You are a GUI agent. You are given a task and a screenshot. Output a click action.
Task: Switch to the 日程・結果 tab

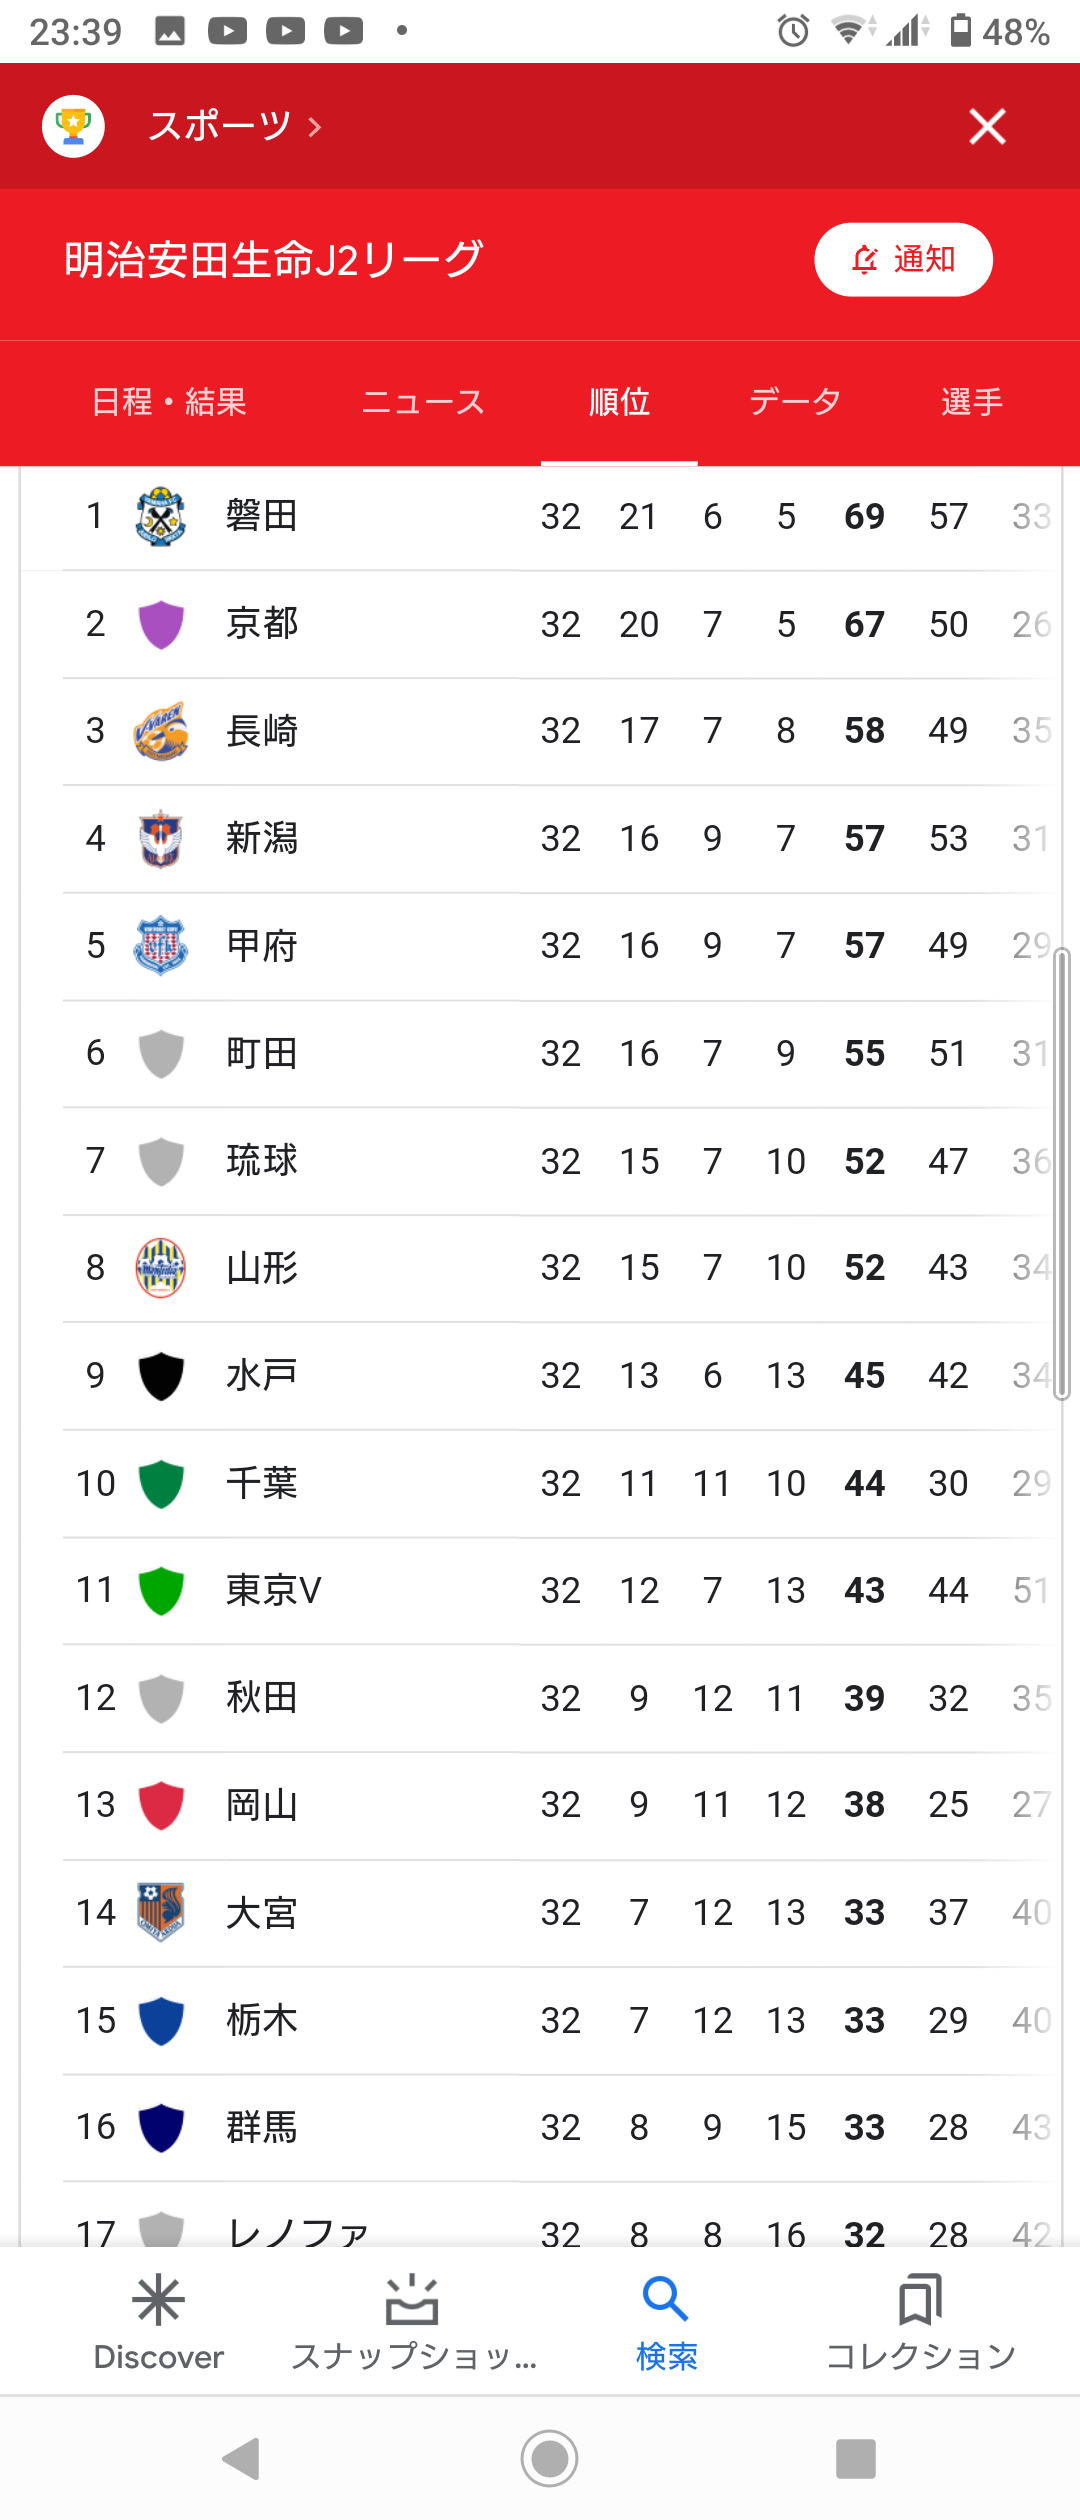point(169,402)
